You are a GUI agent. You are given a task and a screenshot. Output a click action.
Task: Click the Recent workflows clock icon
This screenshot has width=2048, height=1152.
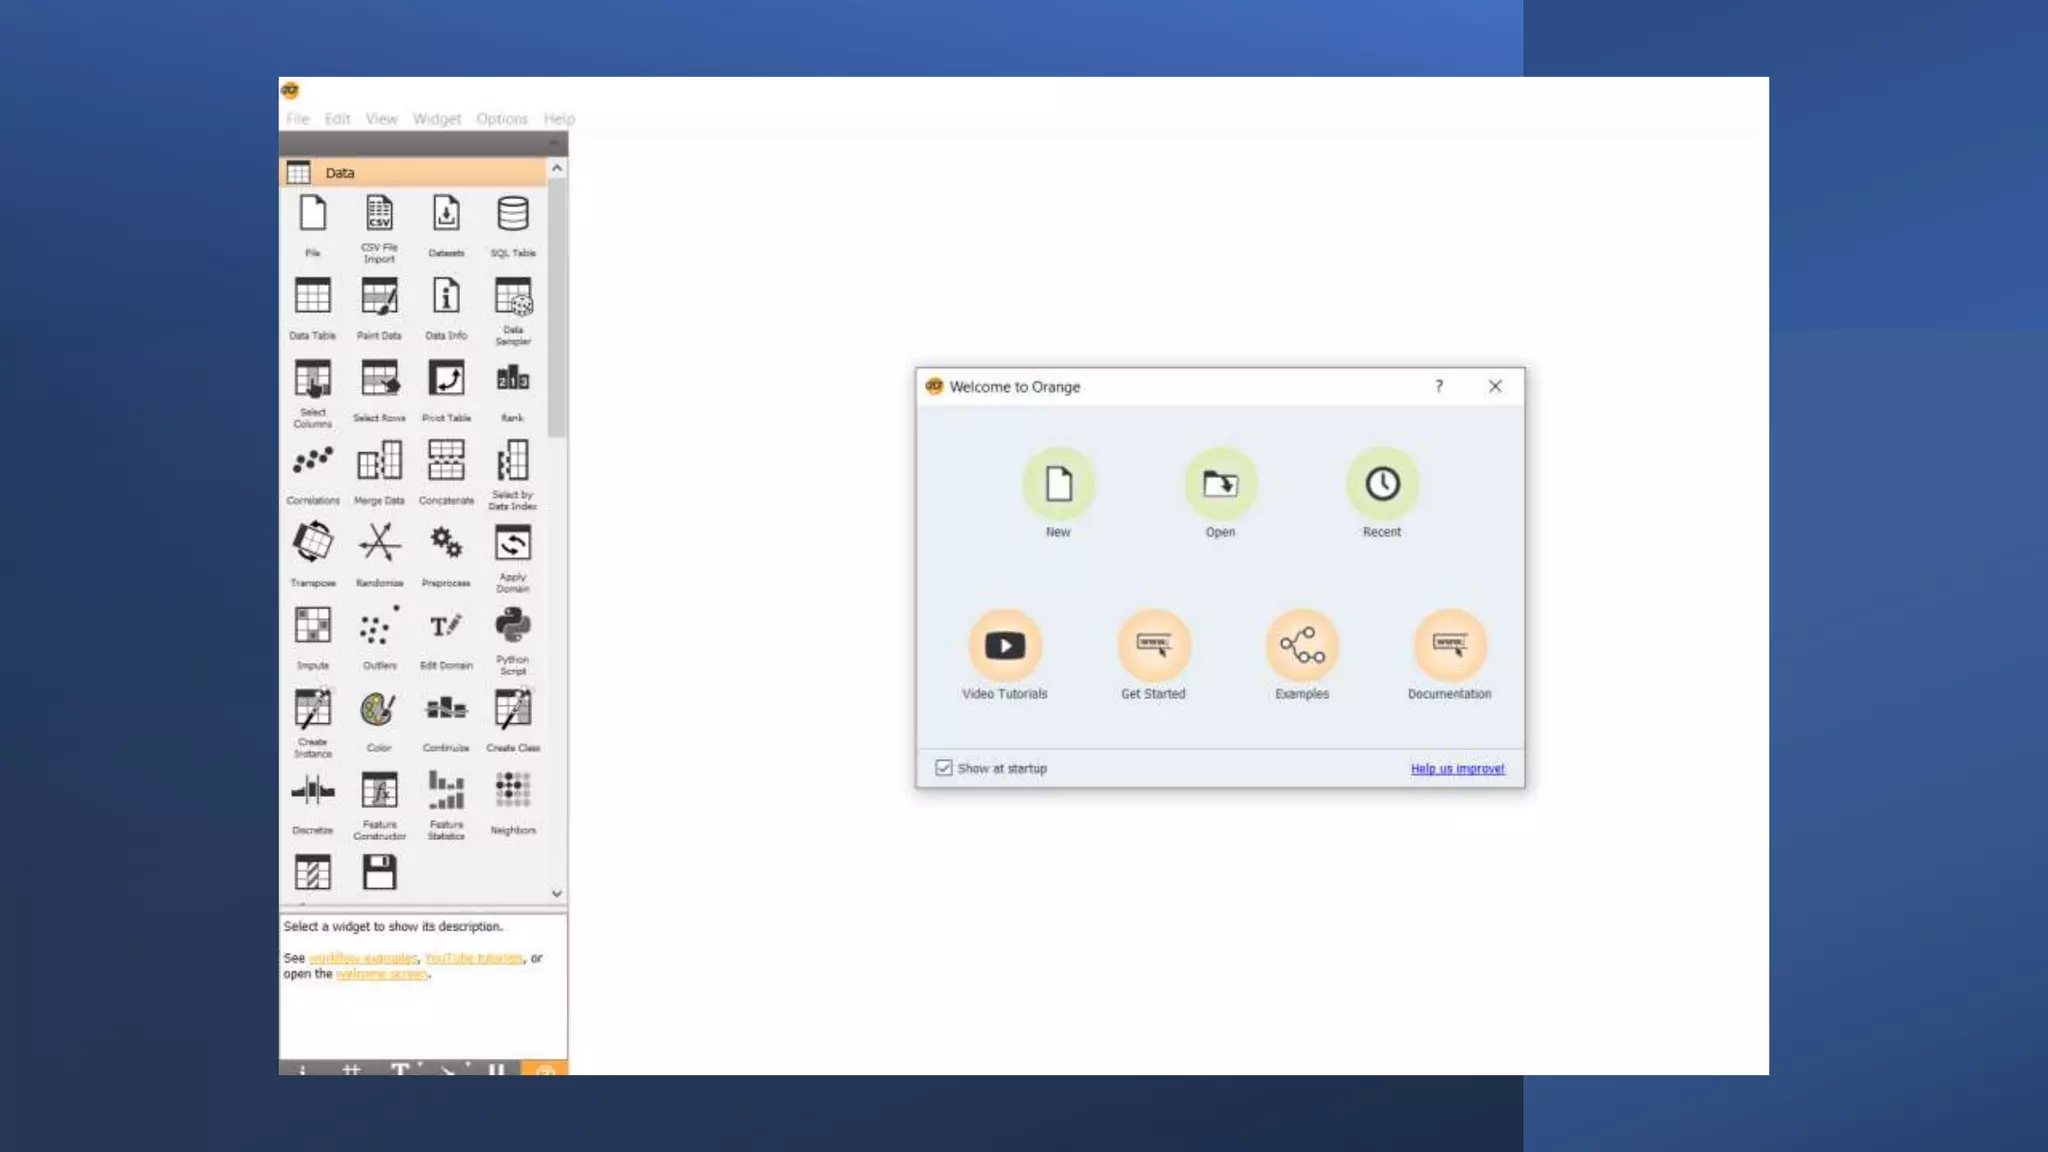[1382, 485]
